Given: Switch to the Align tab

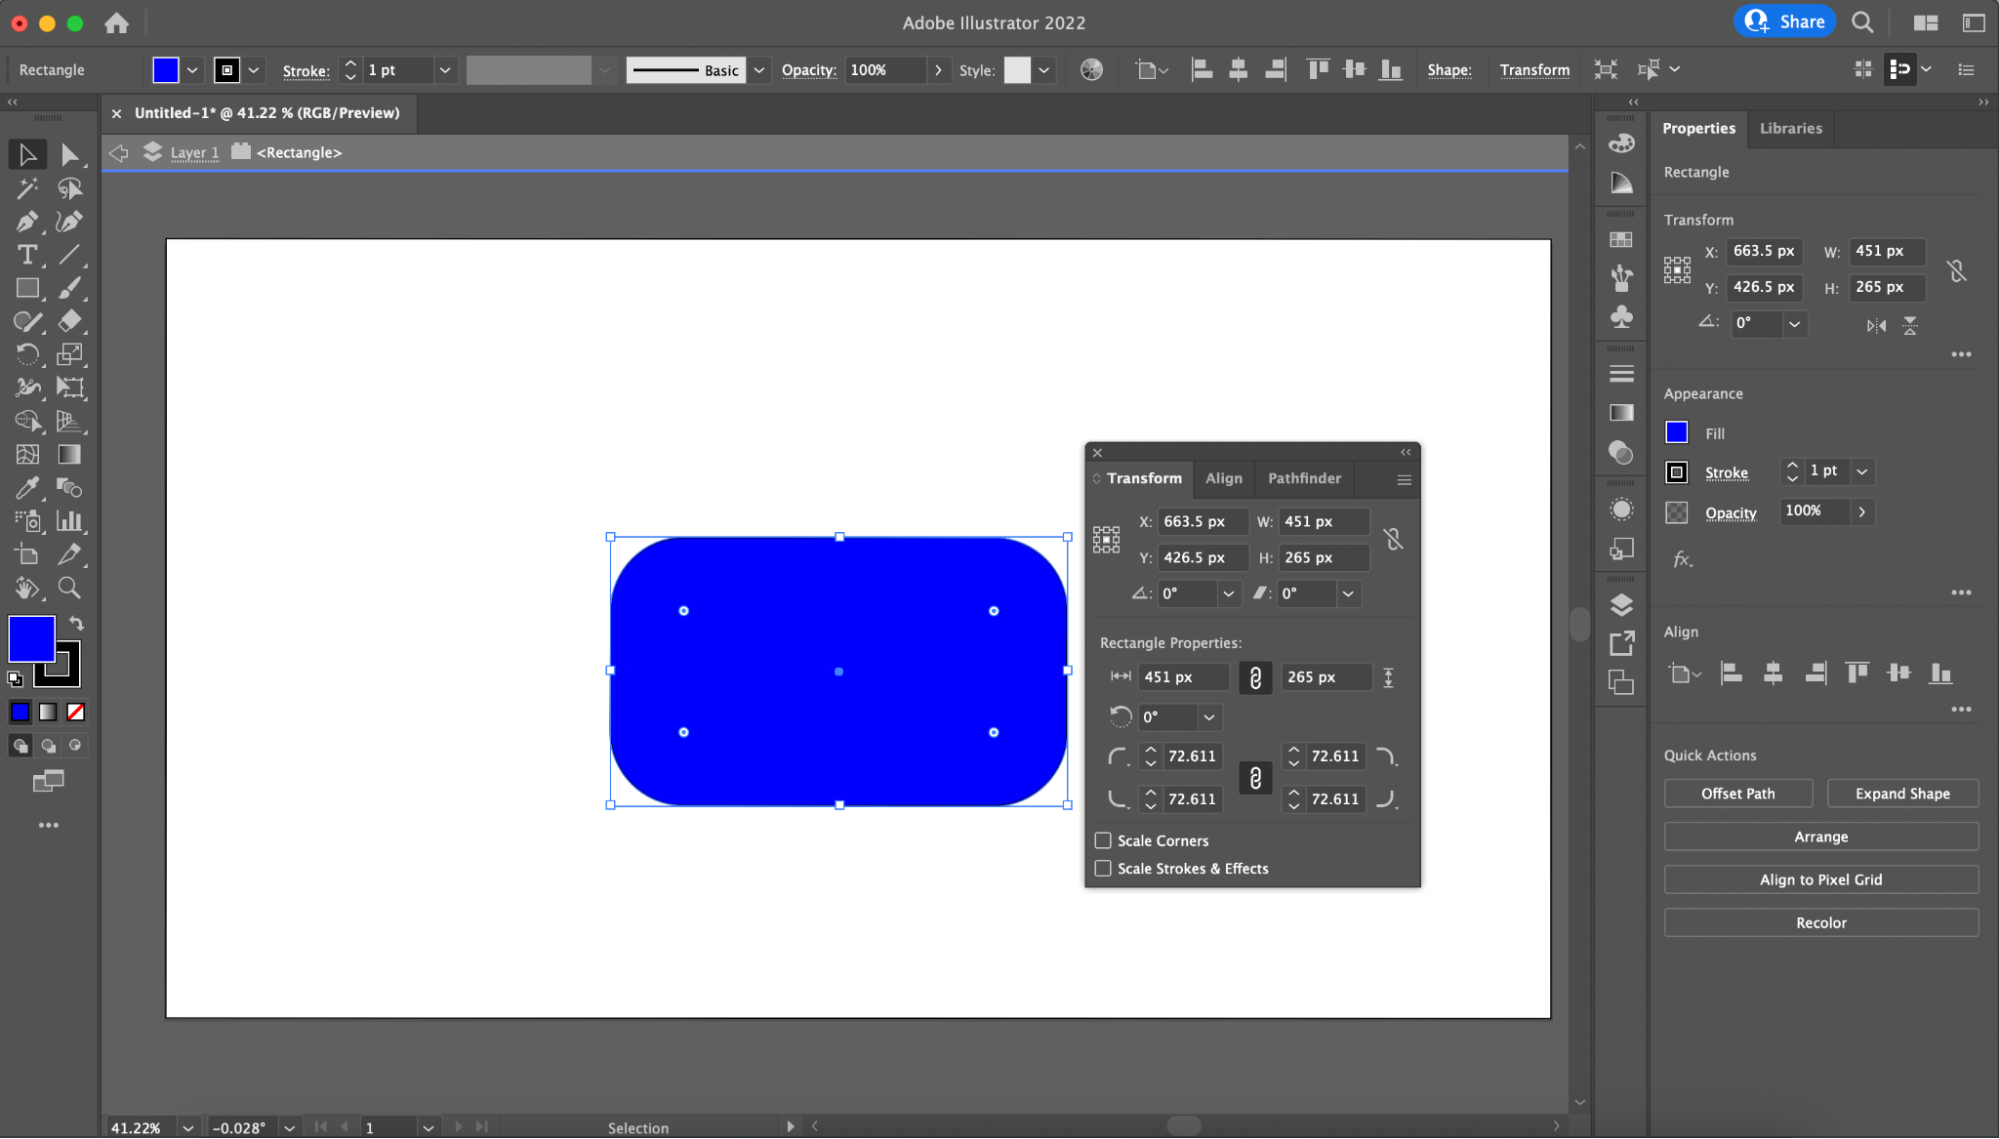Looking at the screenshot, I should point(1222,478).
